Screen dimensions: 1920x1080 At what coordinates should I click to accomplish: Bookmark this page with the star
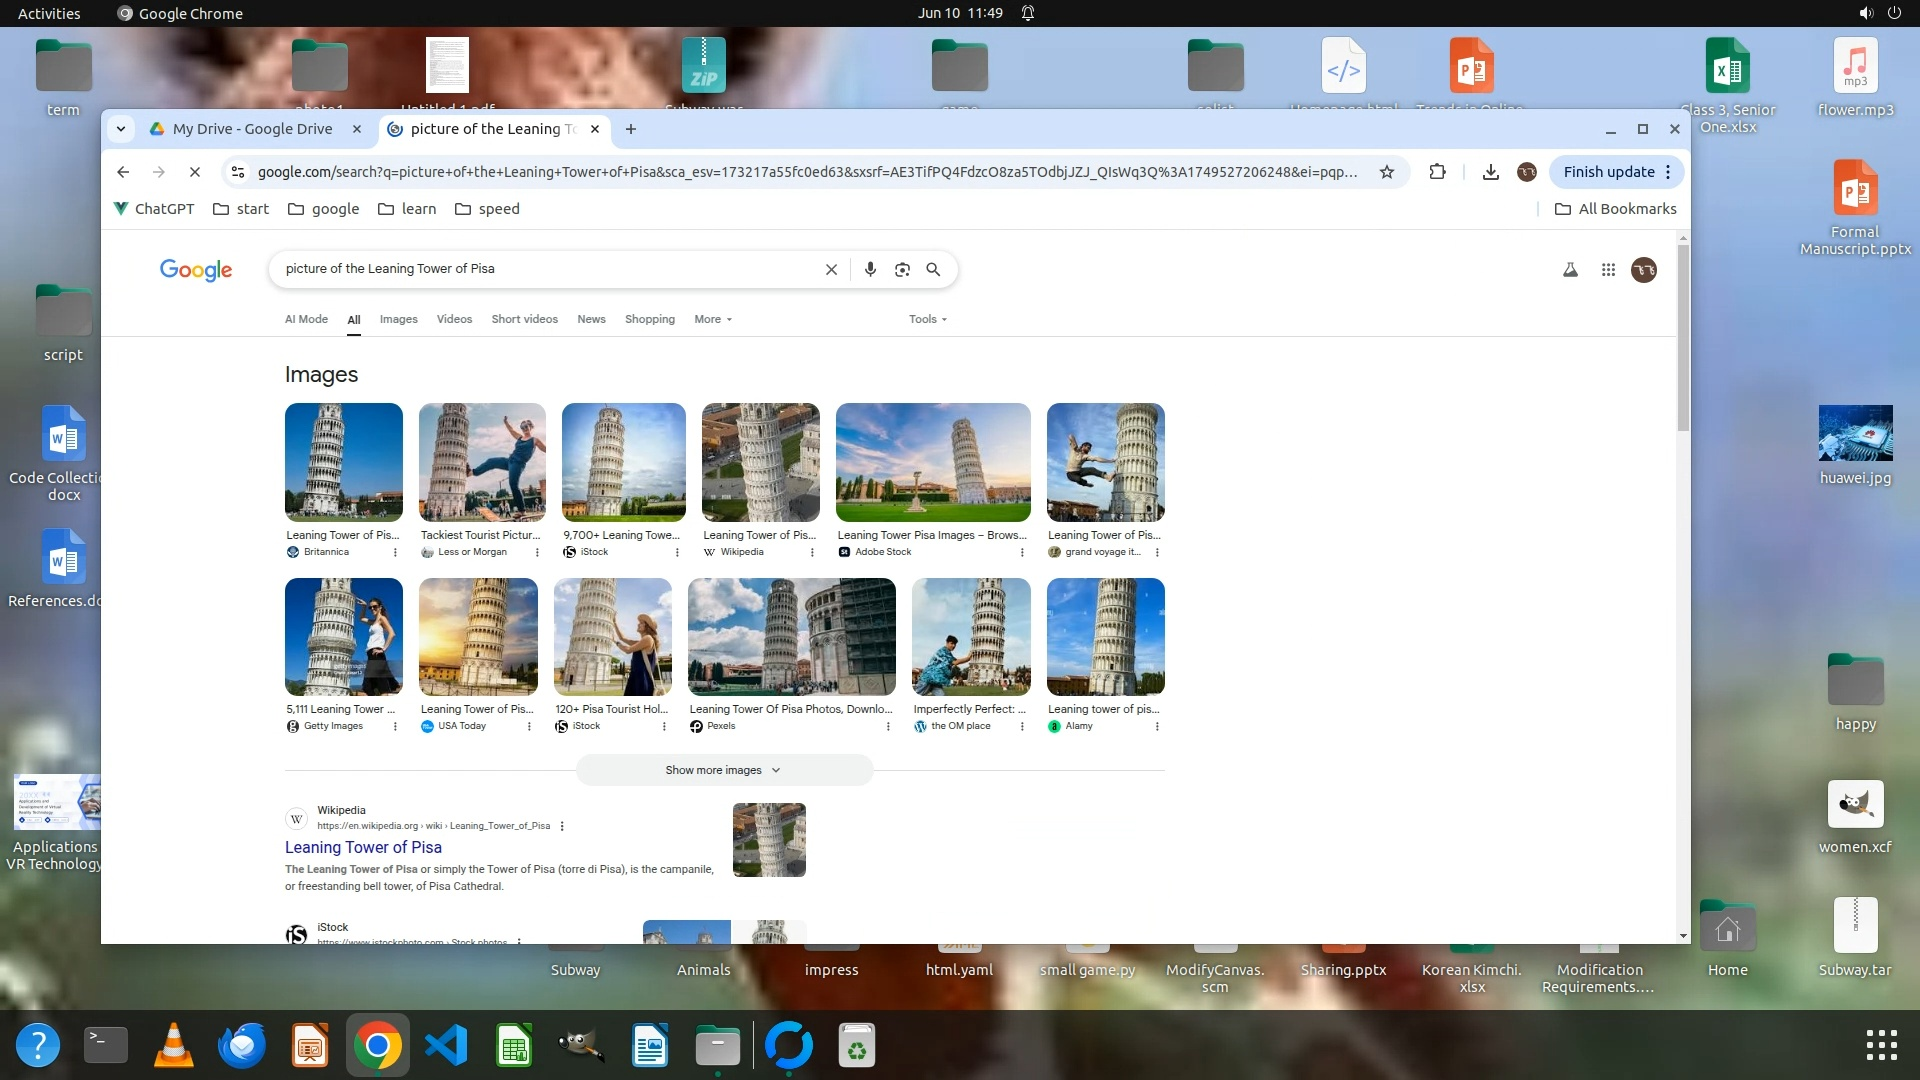click(1387, 172)
